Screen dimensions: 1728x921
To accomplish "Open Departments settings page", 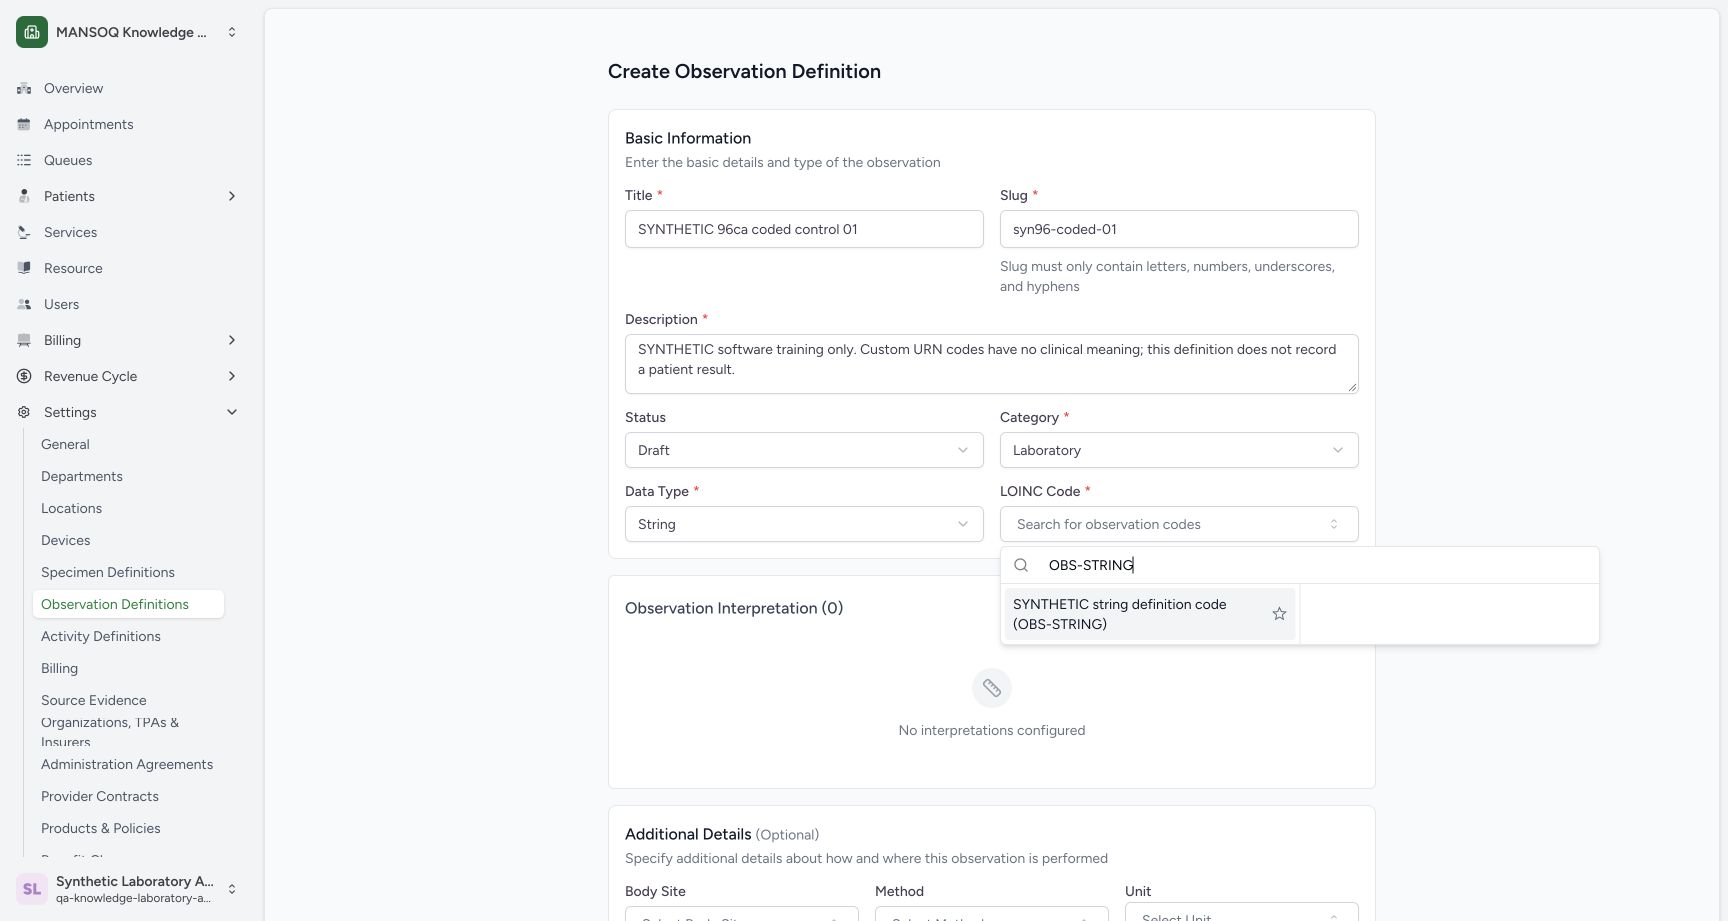I will (x=82, y=476).
